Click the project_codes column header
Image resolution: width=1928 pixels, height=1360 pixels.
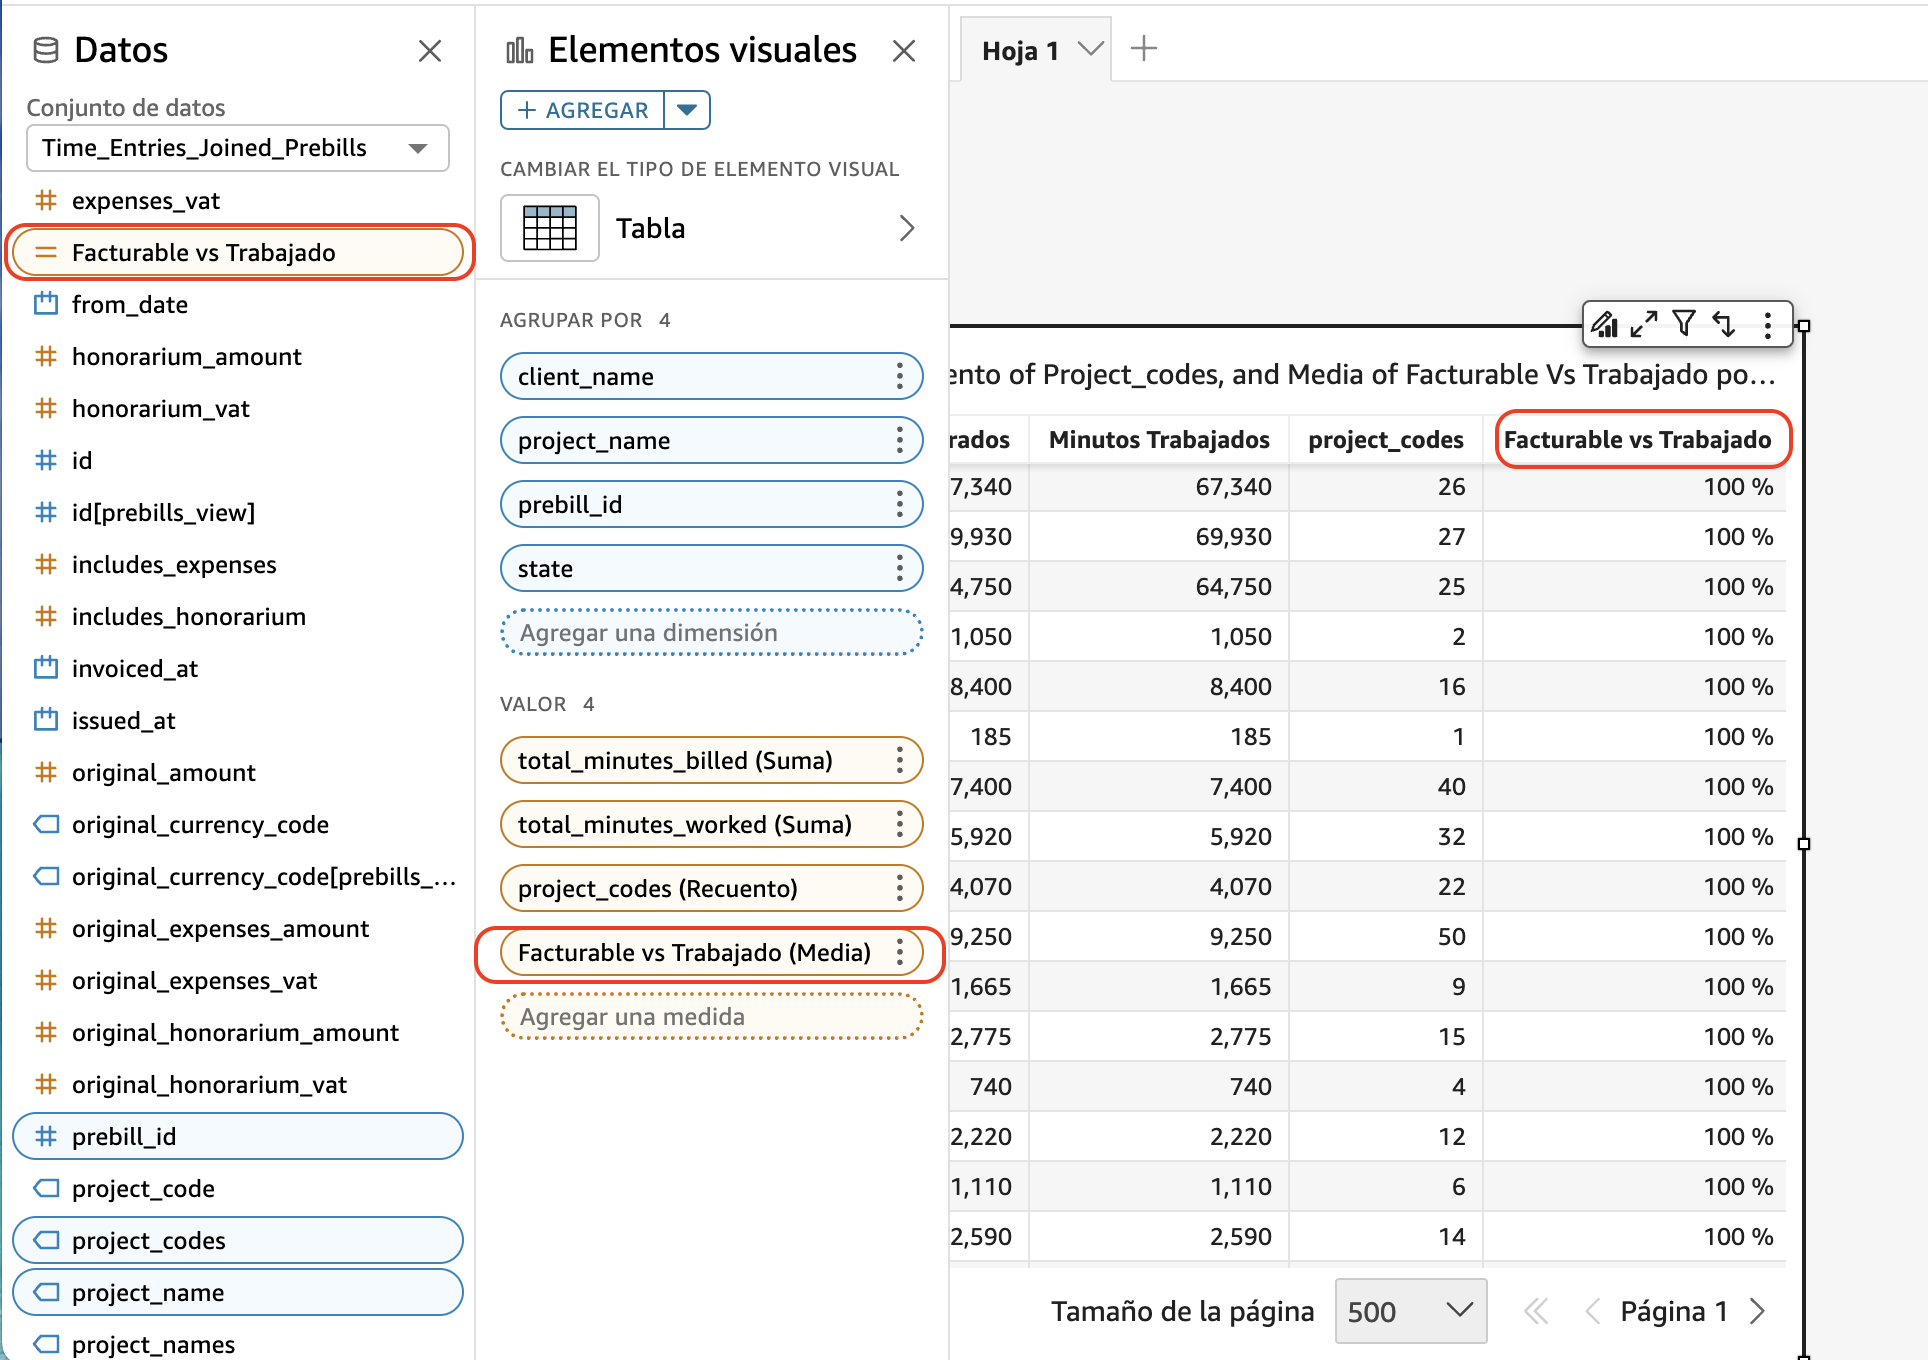pyautogui.click(x=1386, y=440)
